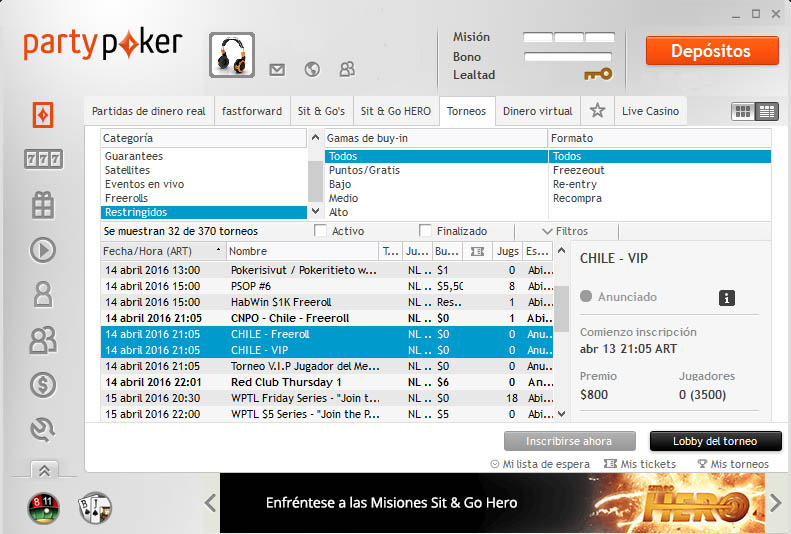The height and width of the screenshot is (534, 791).
Task: Select the Freerolls category
Action: tap(204, 198)
